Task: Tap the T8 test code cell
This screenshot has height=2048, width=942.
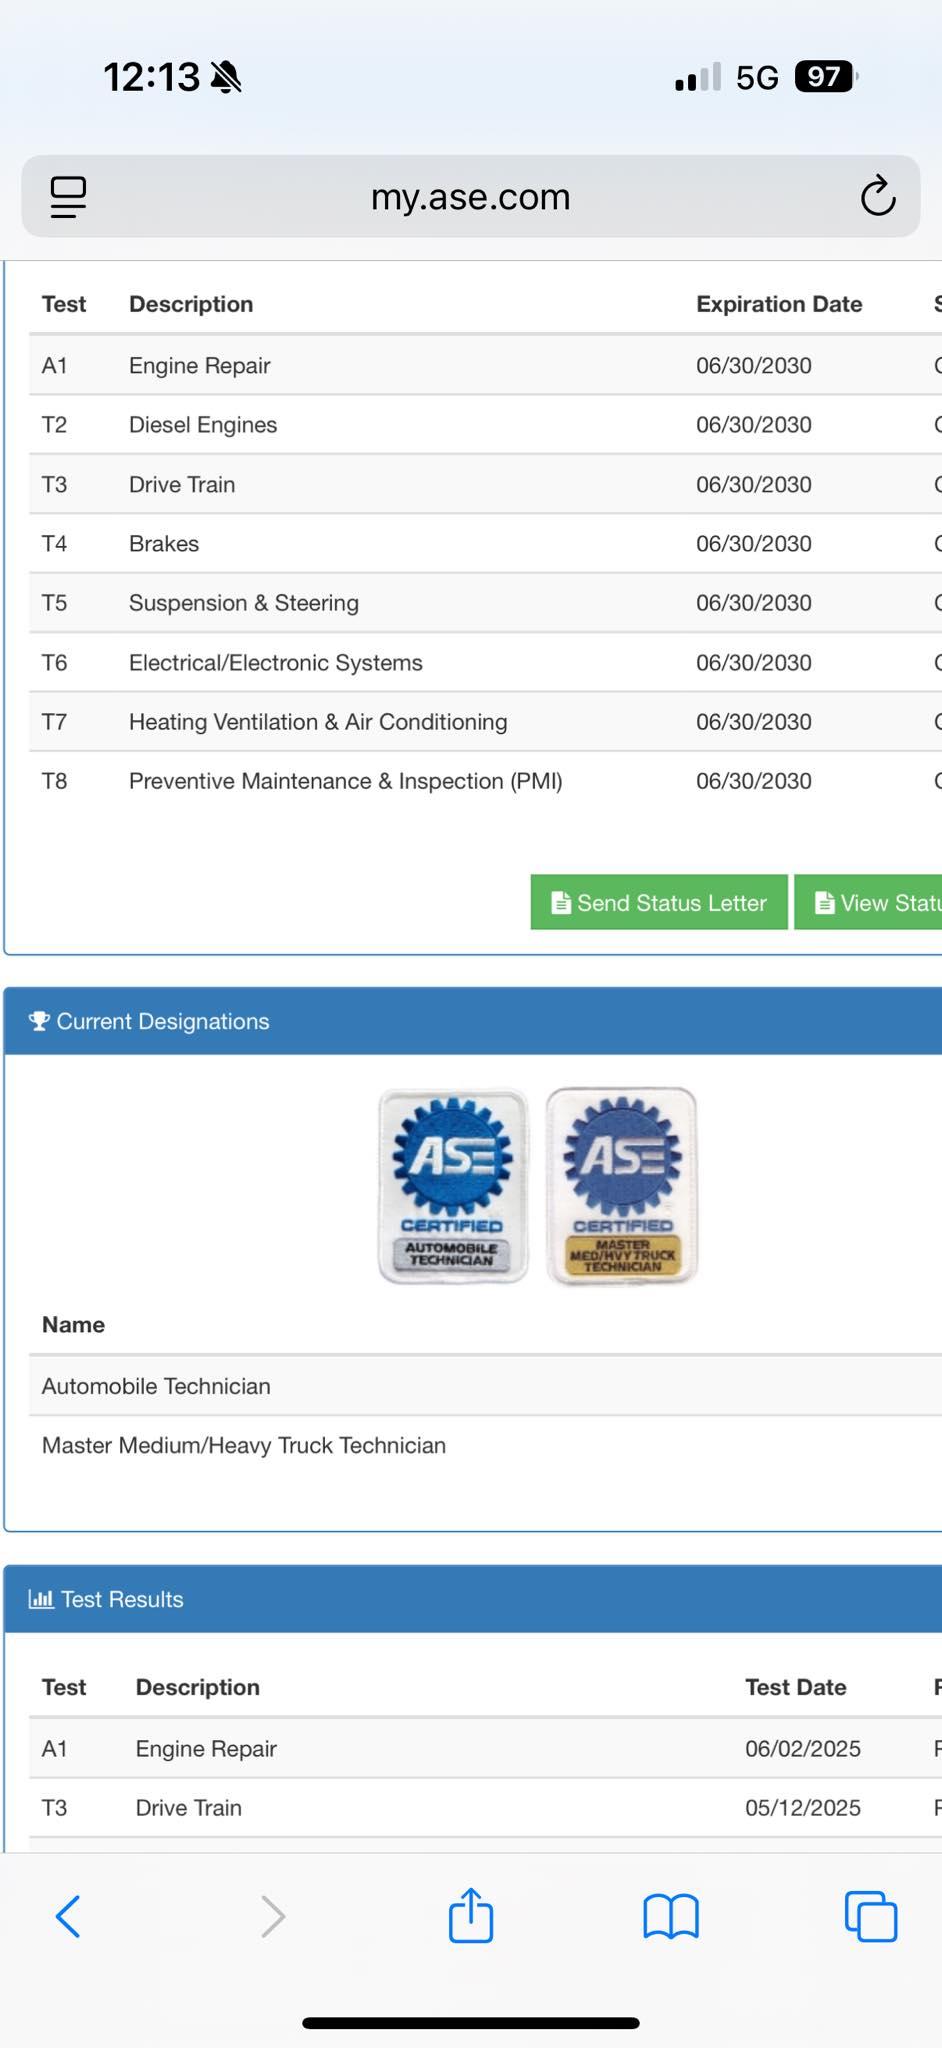Action: tap(54, 781)
